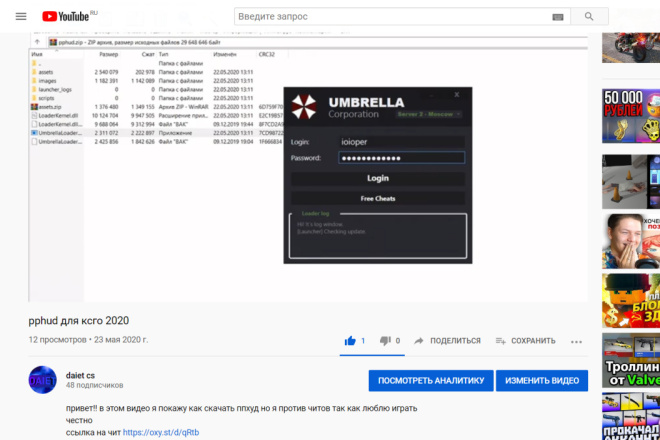Viewport: 660px width, 440px height.
Task: Open daiet cs channel avatar
Action: [43, 380]
